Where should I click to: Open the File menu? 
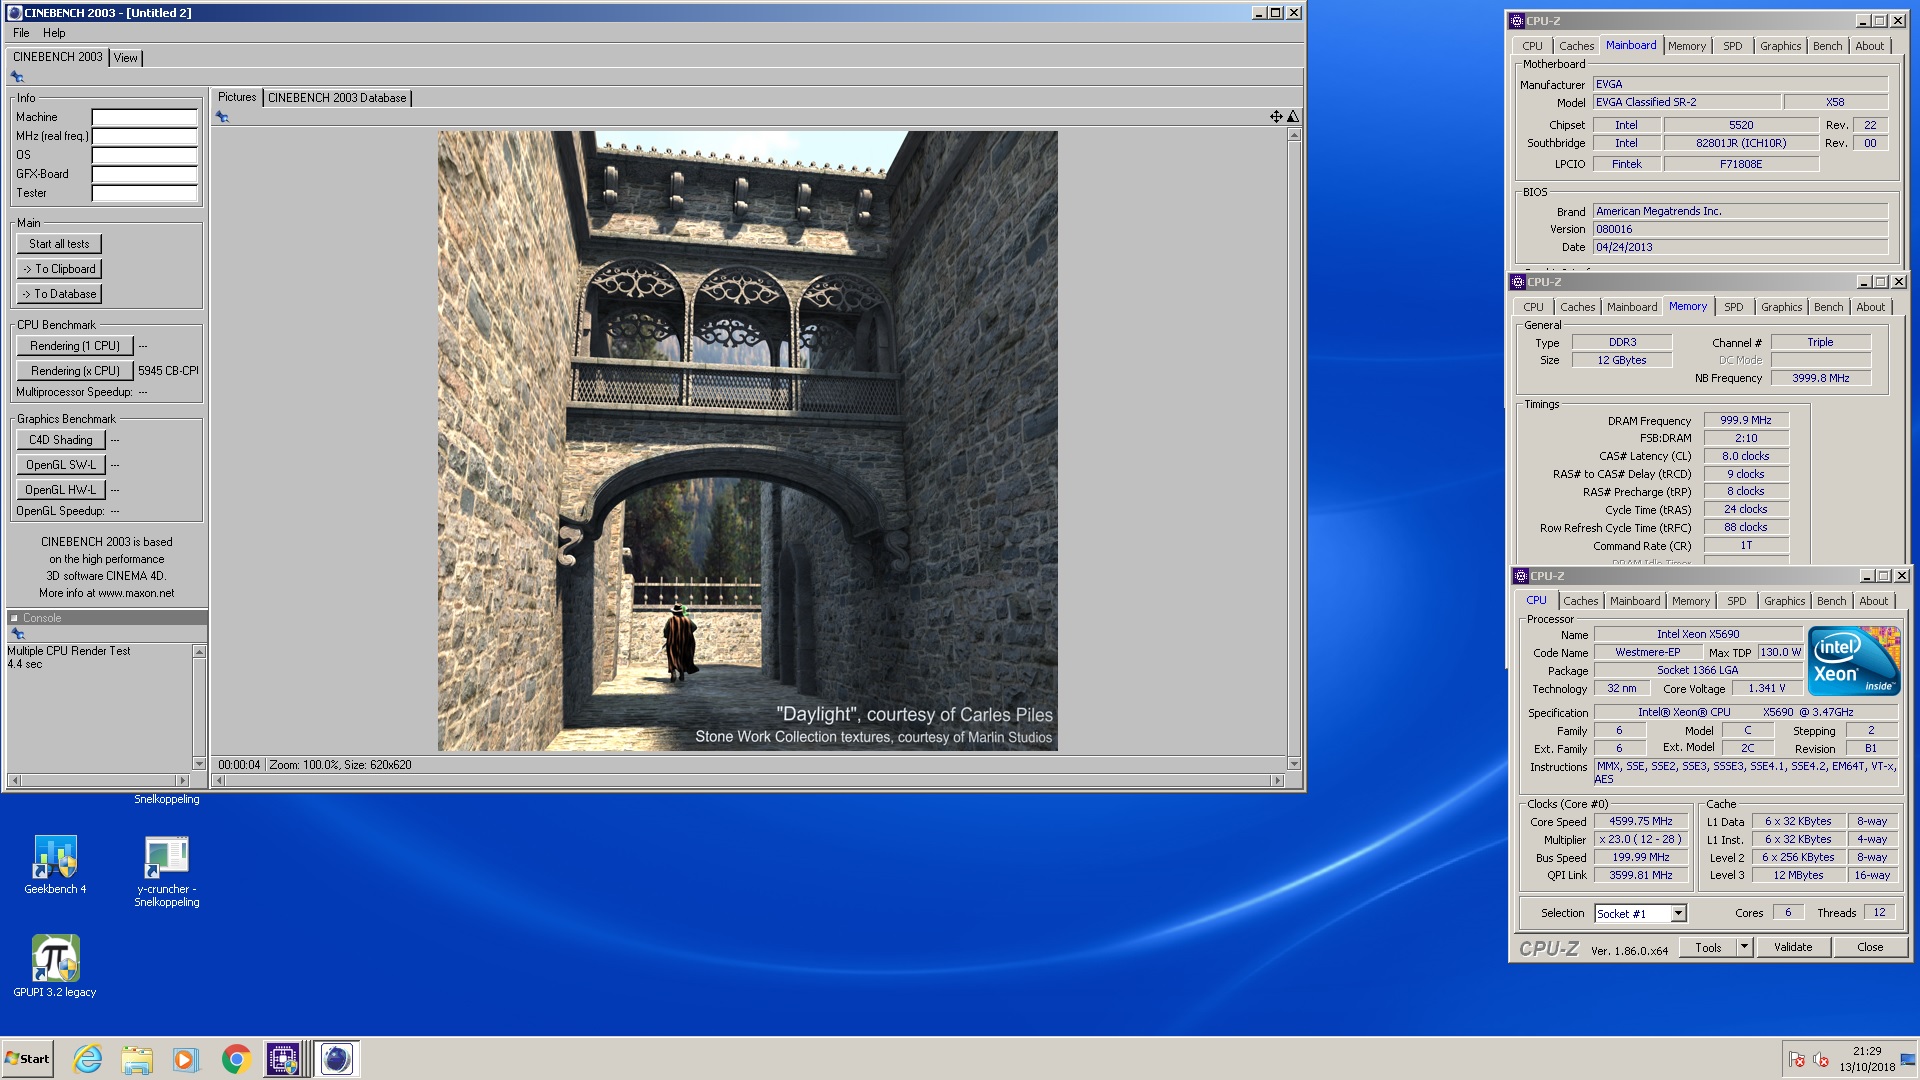tap(21, 33)
